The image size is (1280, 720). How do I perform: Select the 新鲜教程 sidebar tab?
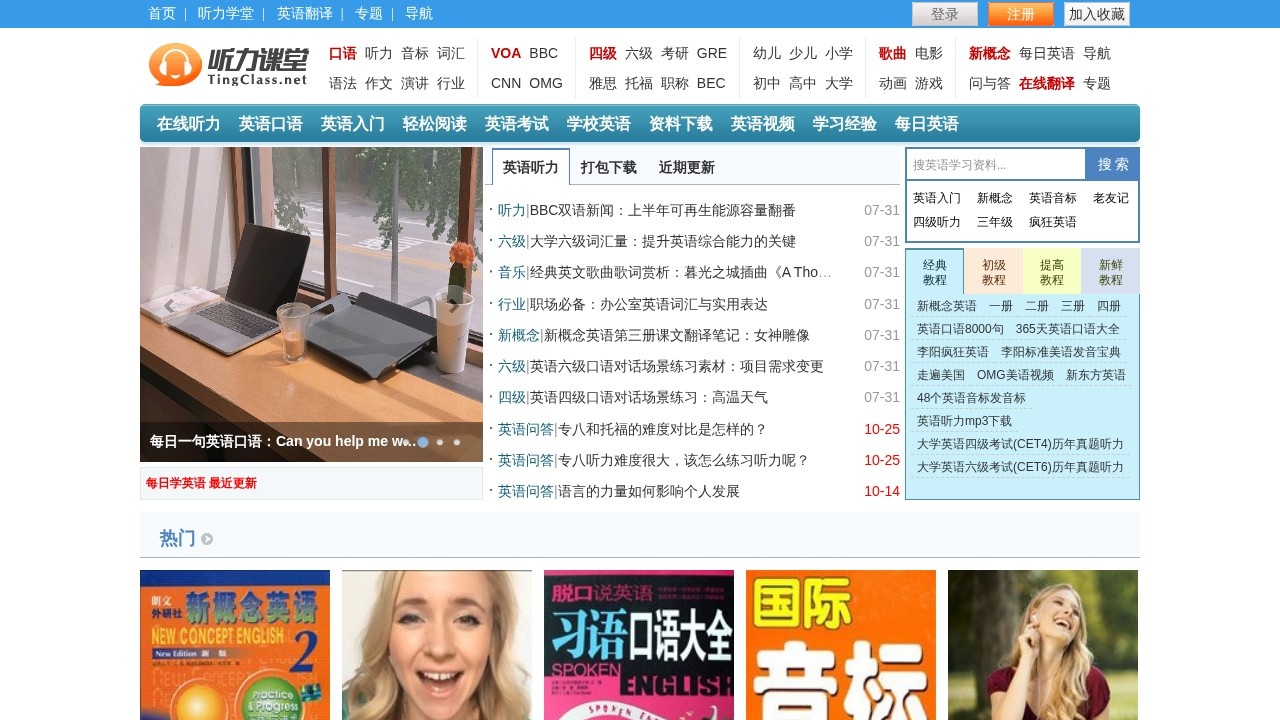tap(1110, 271)
